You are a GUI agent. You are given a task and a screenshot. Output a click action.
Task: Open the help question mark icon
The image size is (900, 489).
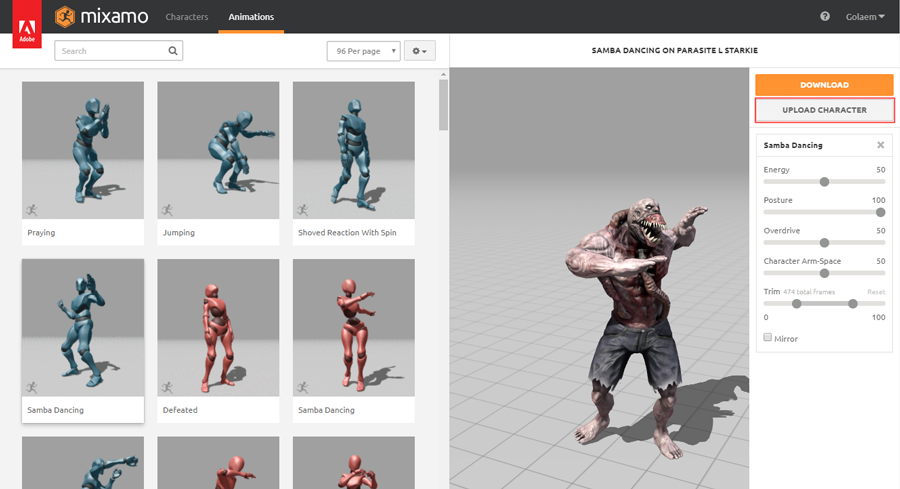[x=825, y=17]
